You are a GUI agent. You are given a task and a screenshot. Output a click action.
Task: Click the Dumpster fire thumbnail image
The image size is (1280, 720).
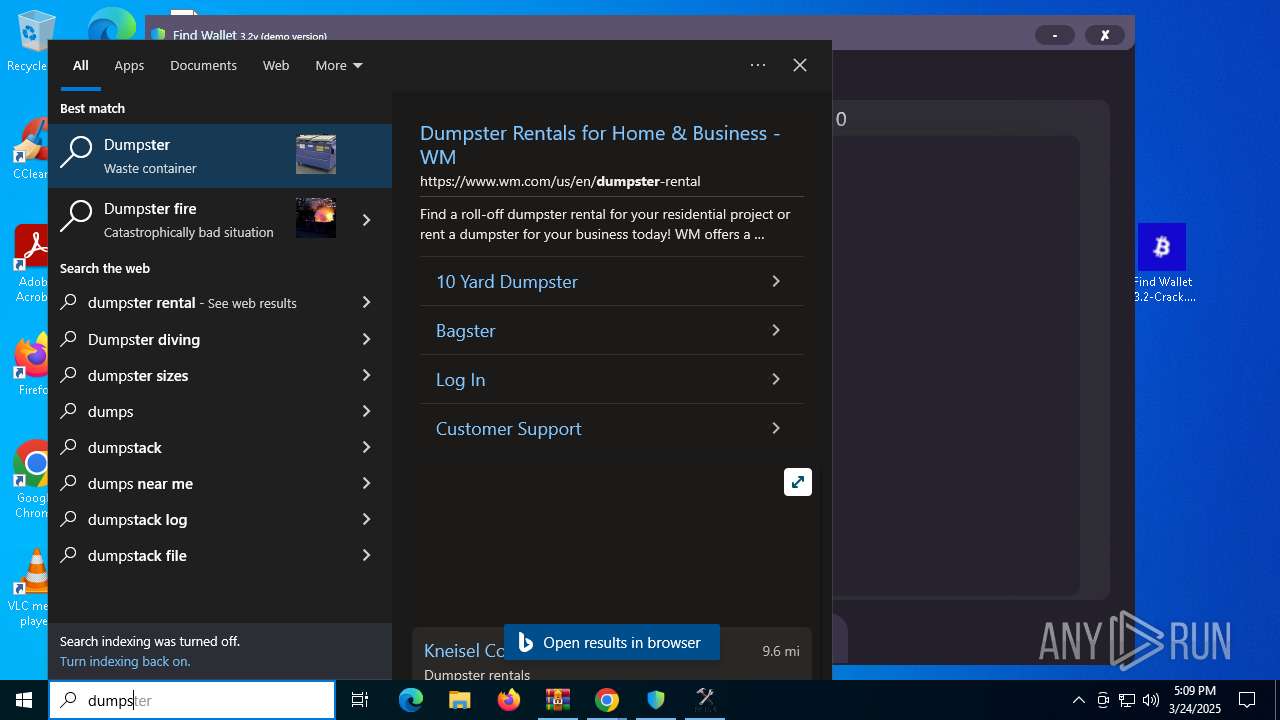[316, 218]
